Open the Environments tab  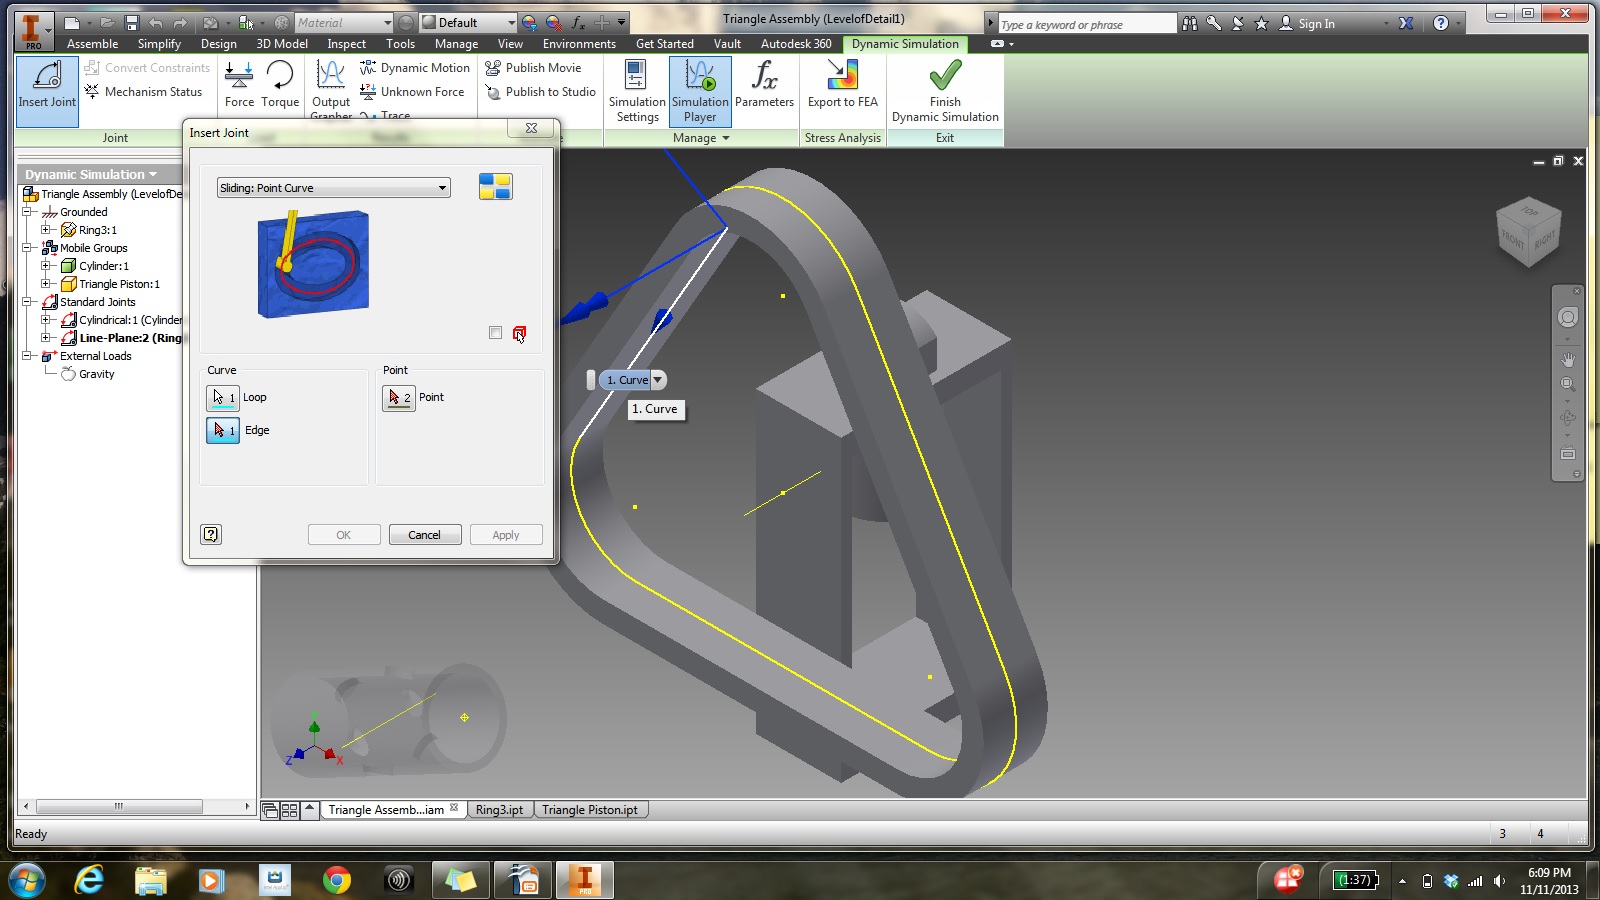(x=579, y=44)
